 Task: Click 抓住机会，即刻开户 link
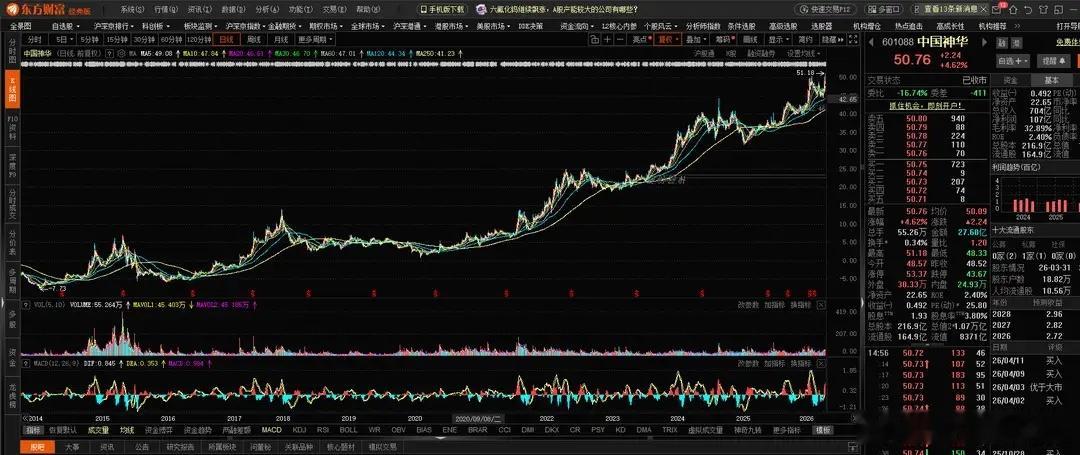tap(928, 105)
